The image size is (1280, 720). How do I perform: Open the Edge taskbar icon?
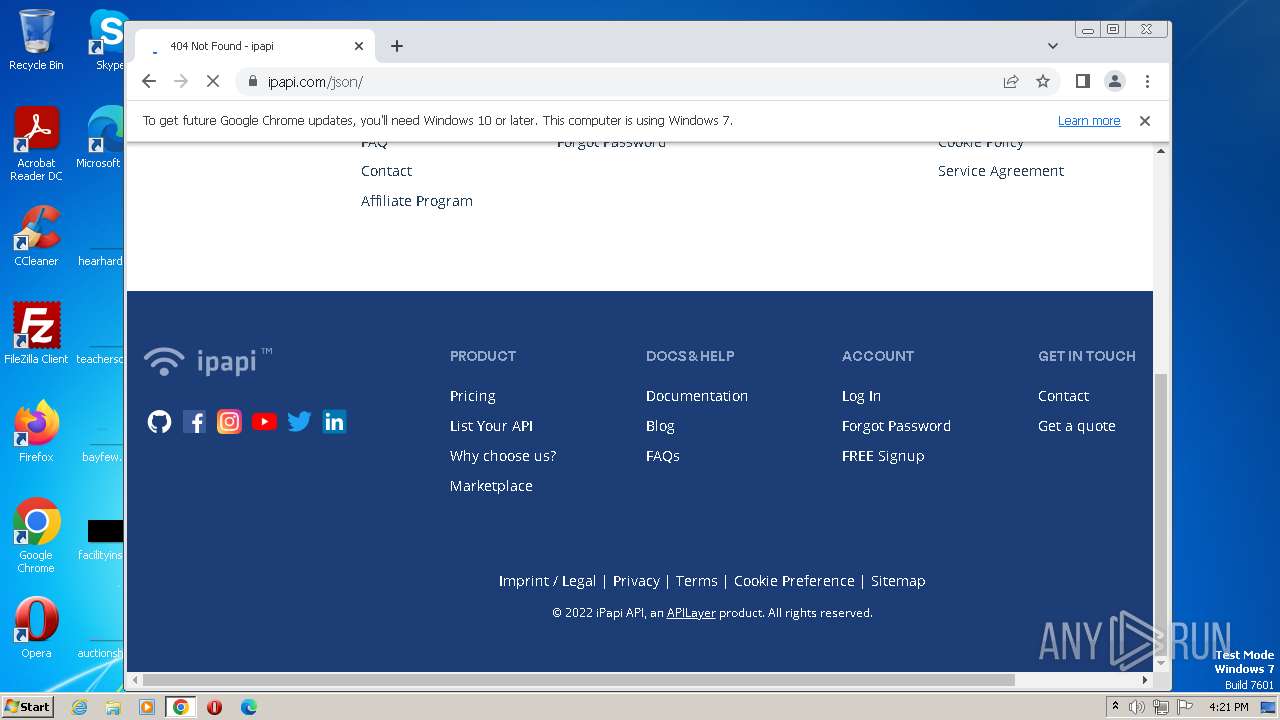click(248, 707)
